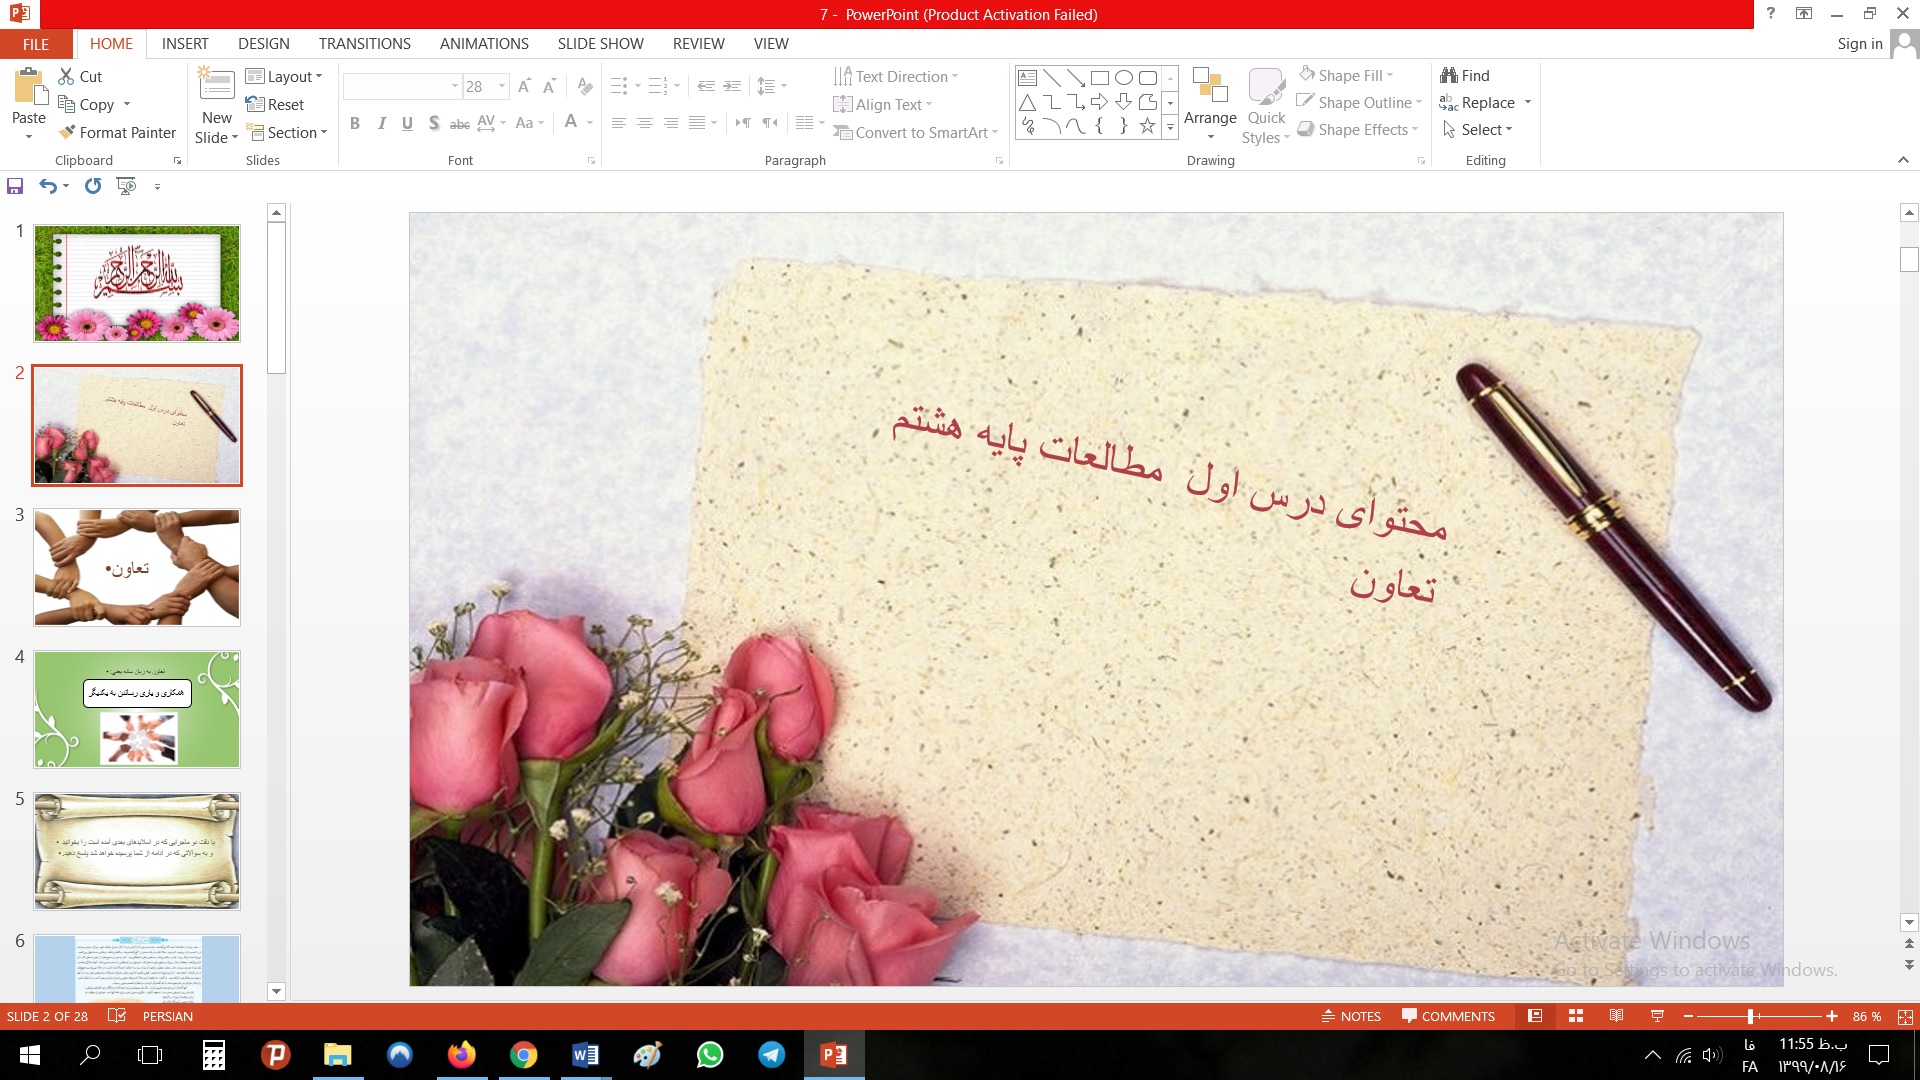Start Slide Show from status bar icon
Image resolution: width=1920 pixels, height=1080 pixels.
coord(1657,1016)
